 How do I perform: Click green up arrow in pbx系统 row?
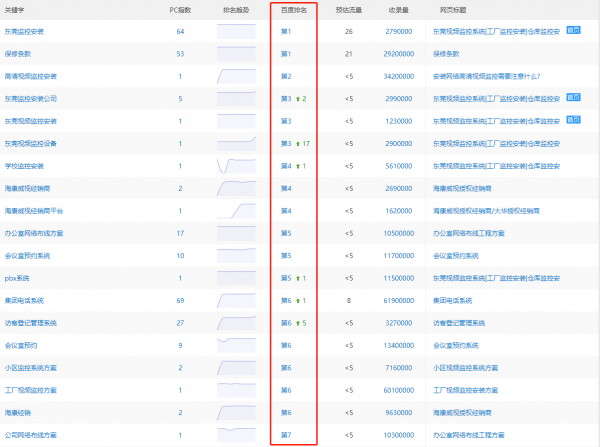click(298, 278)
